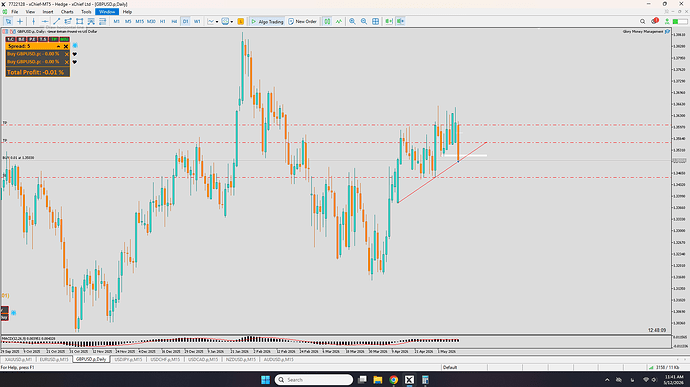The image size is (690, 387).
Task: Open the Fibonacci retracement tool
Action: 91,21
